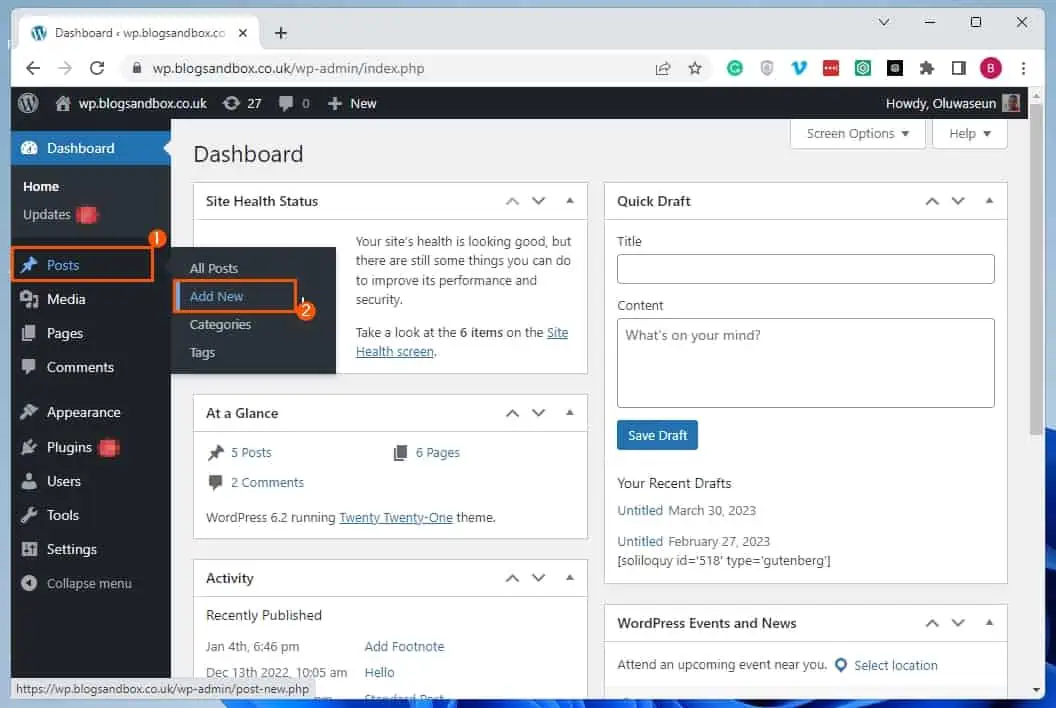Open Tools in the sidebar menu
1056x708 pixels.
tap(90, 515)
